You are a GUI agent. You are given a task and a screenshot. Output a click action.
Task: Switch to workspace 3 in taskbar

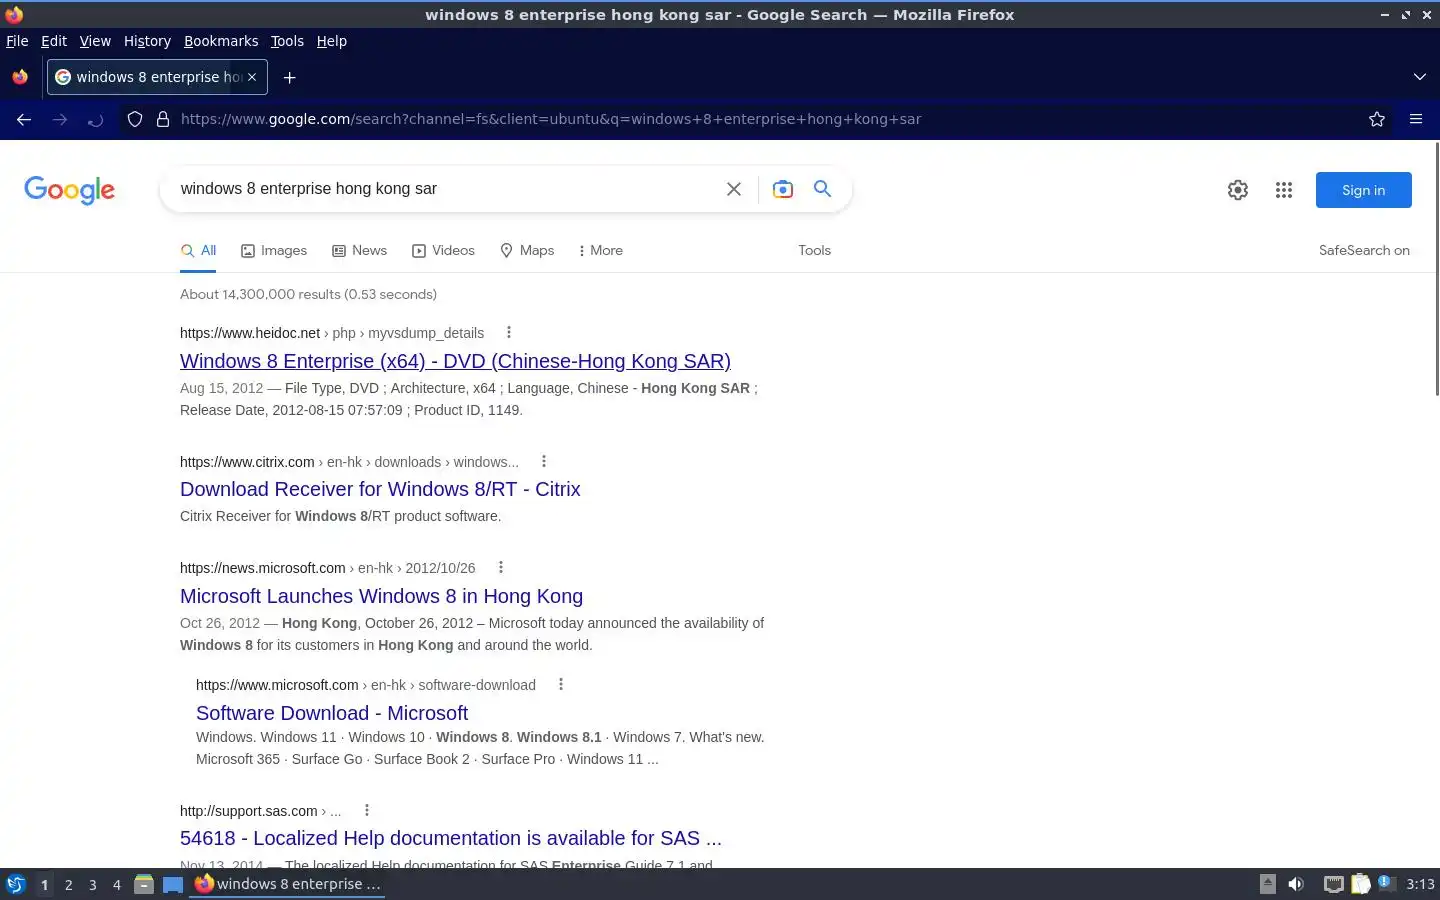pos(93,884)
